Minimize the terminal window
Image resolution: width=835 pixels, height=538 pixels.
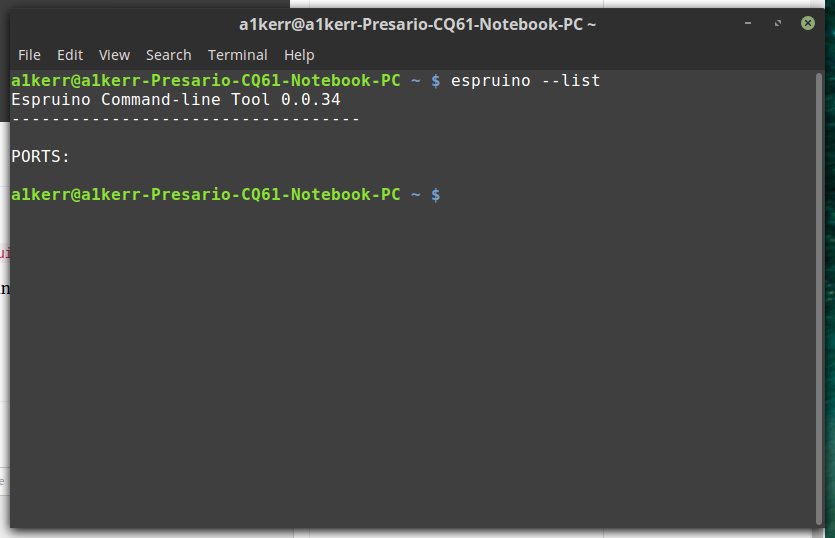pyautogui.click(x=748, y=23)
